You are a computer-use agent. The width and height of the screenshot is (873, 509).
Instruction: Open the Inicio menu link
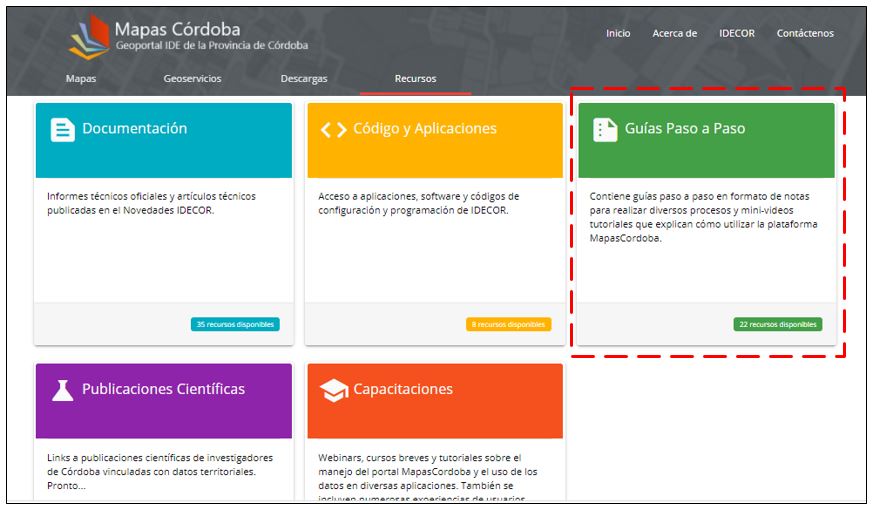(x=618, y=33)
